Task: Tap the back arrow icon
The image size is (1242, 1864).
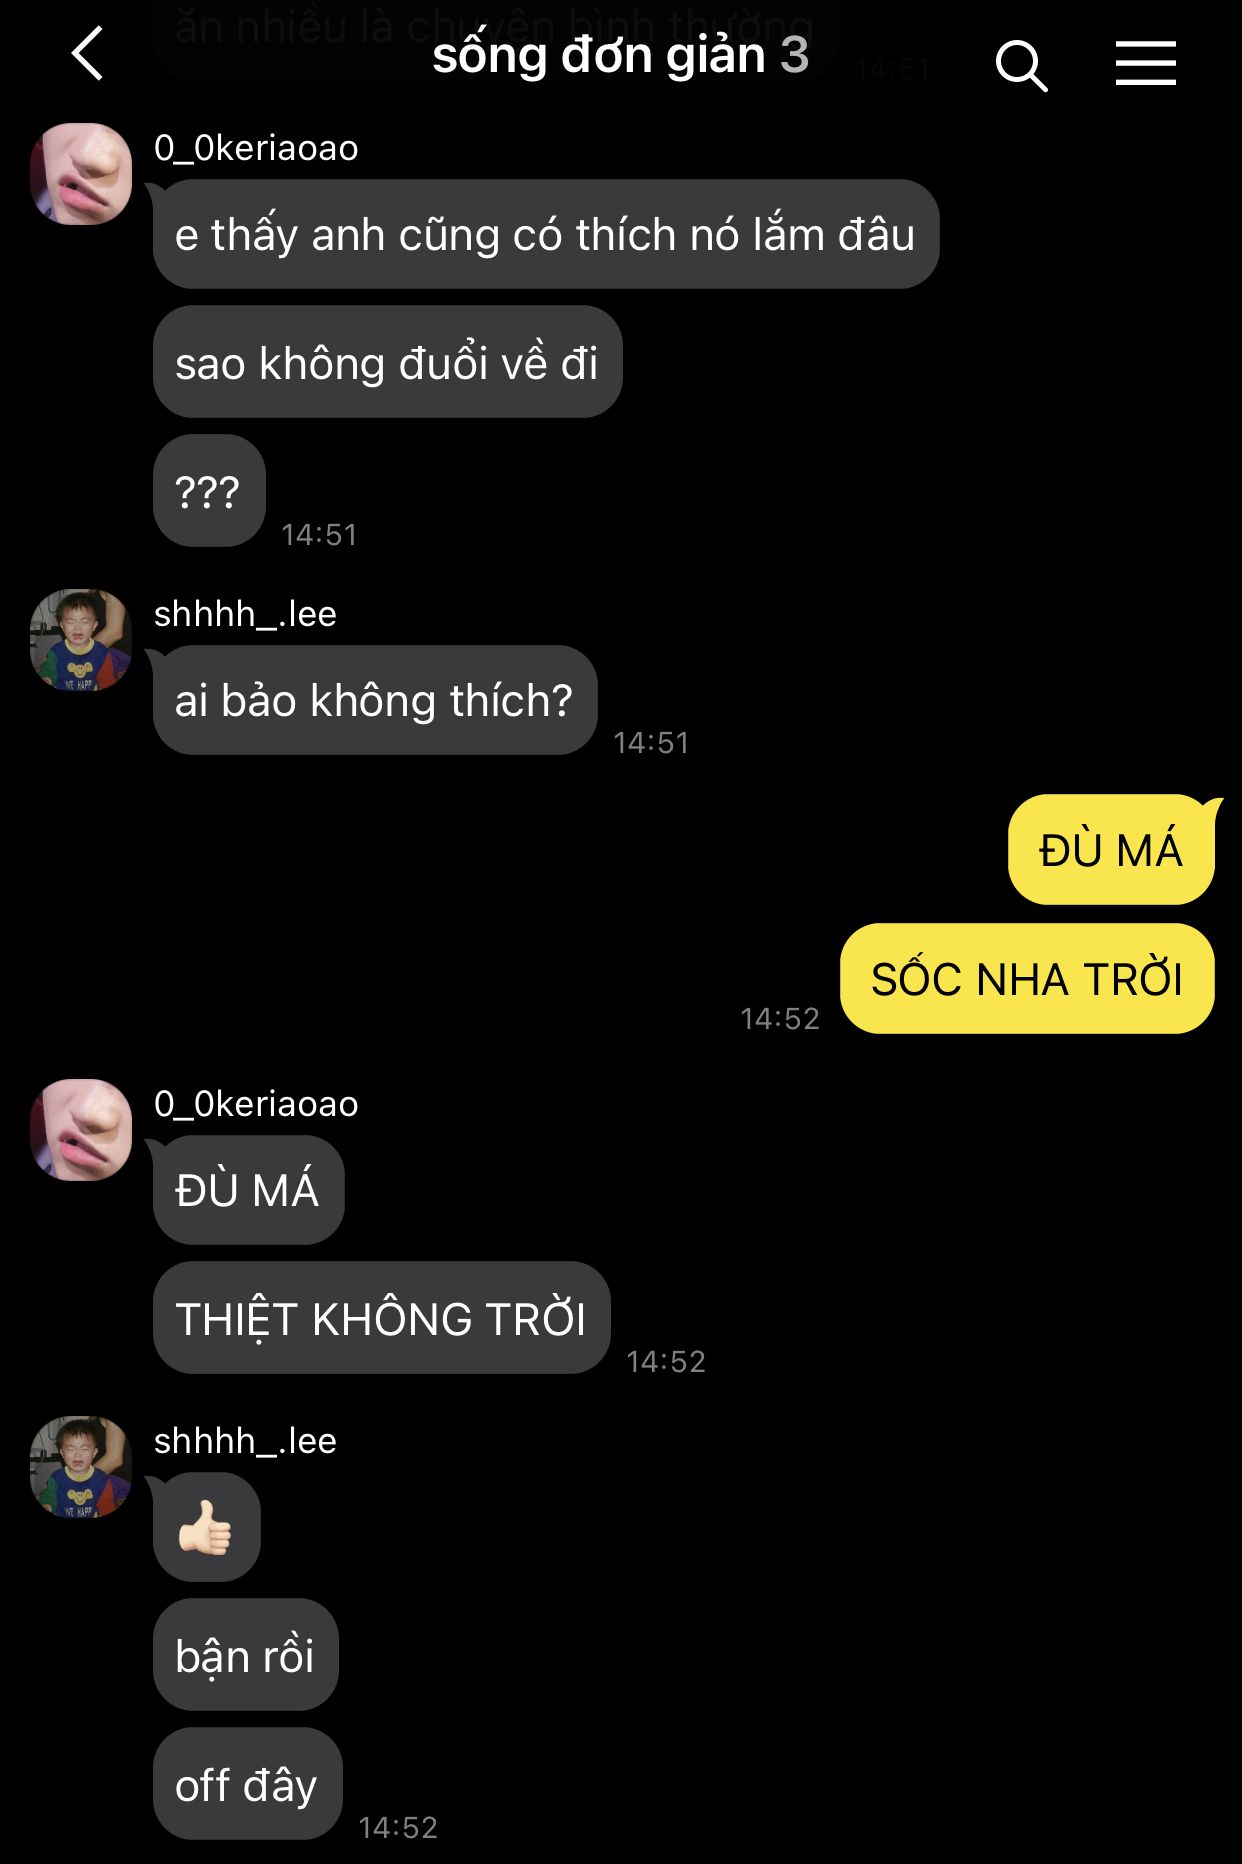Action: pyautogui.click(x=88, y=54)
